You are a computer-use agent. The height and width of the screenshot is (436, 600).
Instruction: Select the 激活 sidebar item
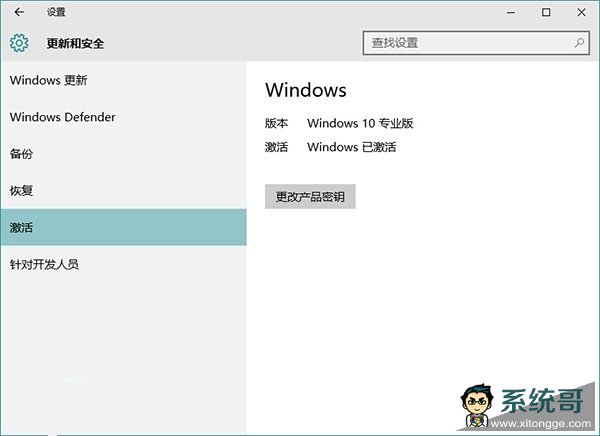(124, 227)
